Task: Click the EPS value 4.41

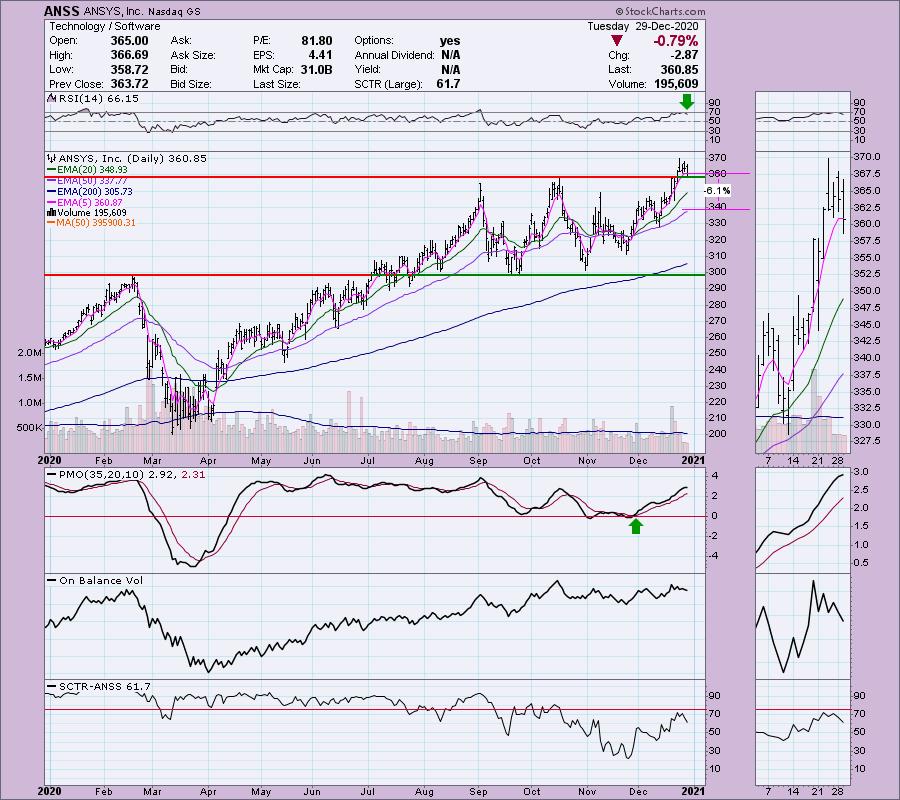Action: tap(321, 55)
